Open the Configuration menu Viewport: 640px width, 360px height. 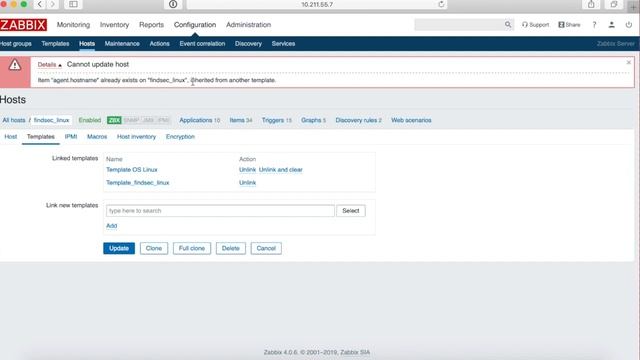coord(195,24)
